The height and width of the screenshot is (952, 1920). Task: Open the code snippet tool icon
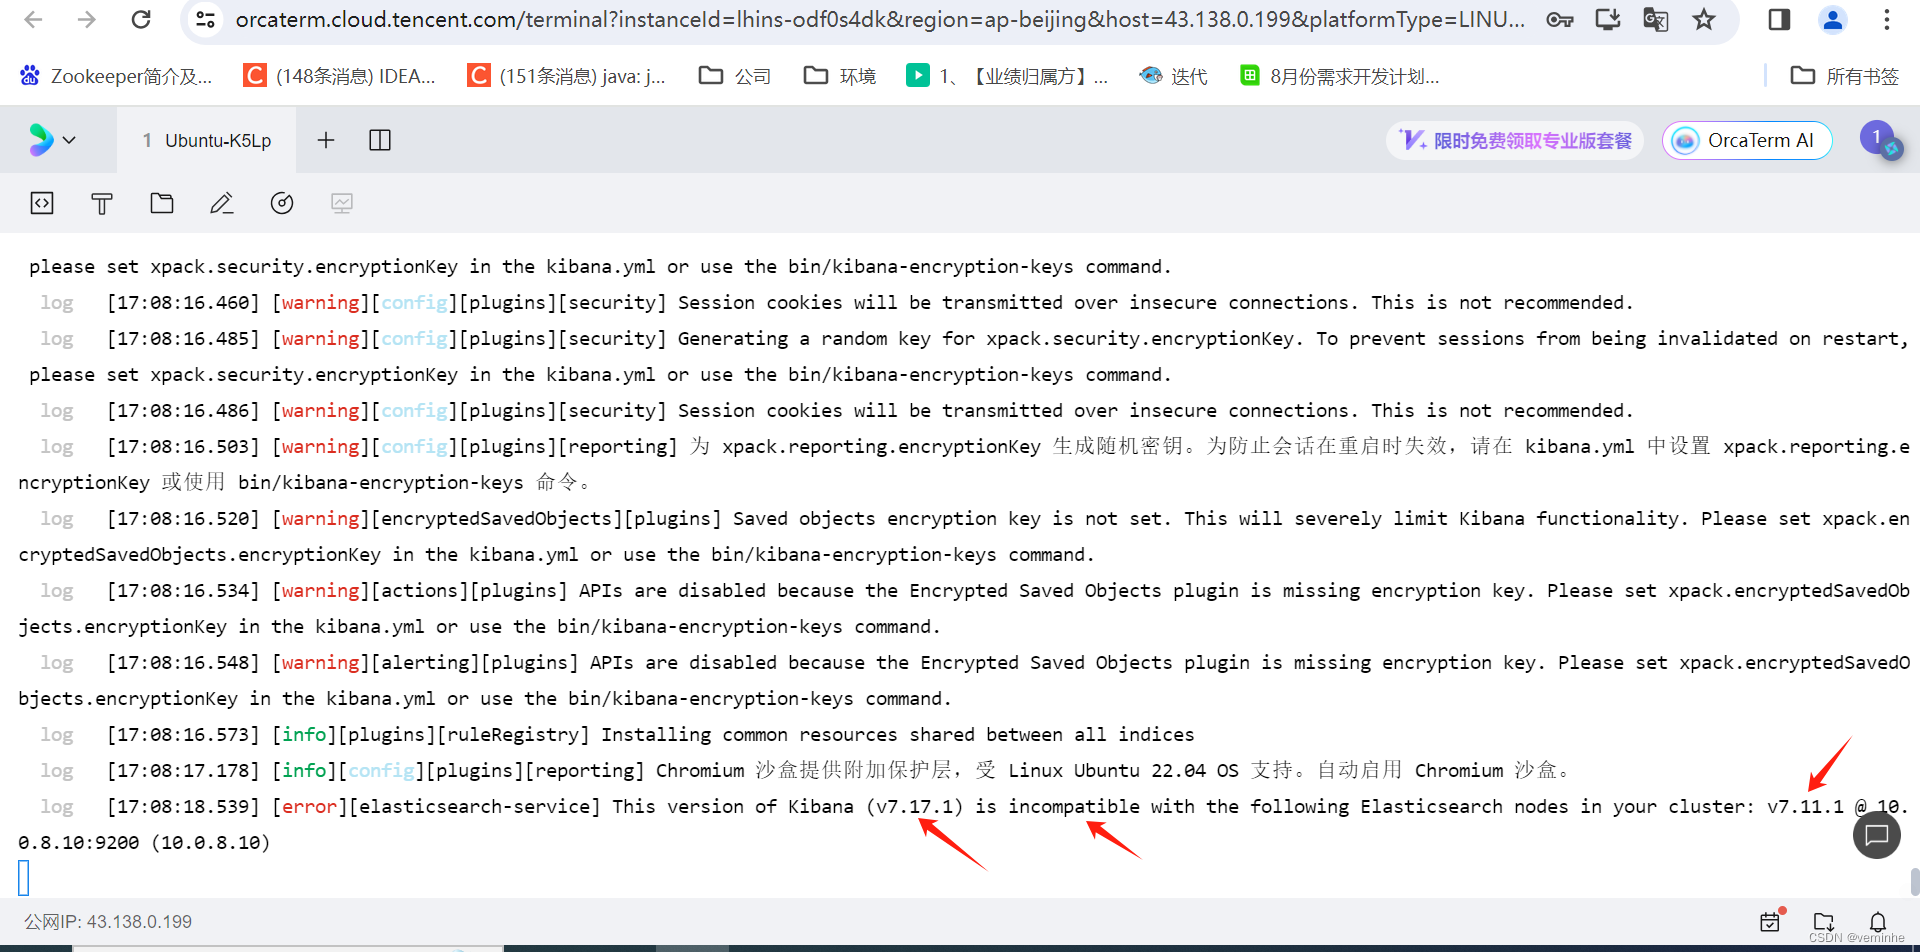(x=42, y=203)
